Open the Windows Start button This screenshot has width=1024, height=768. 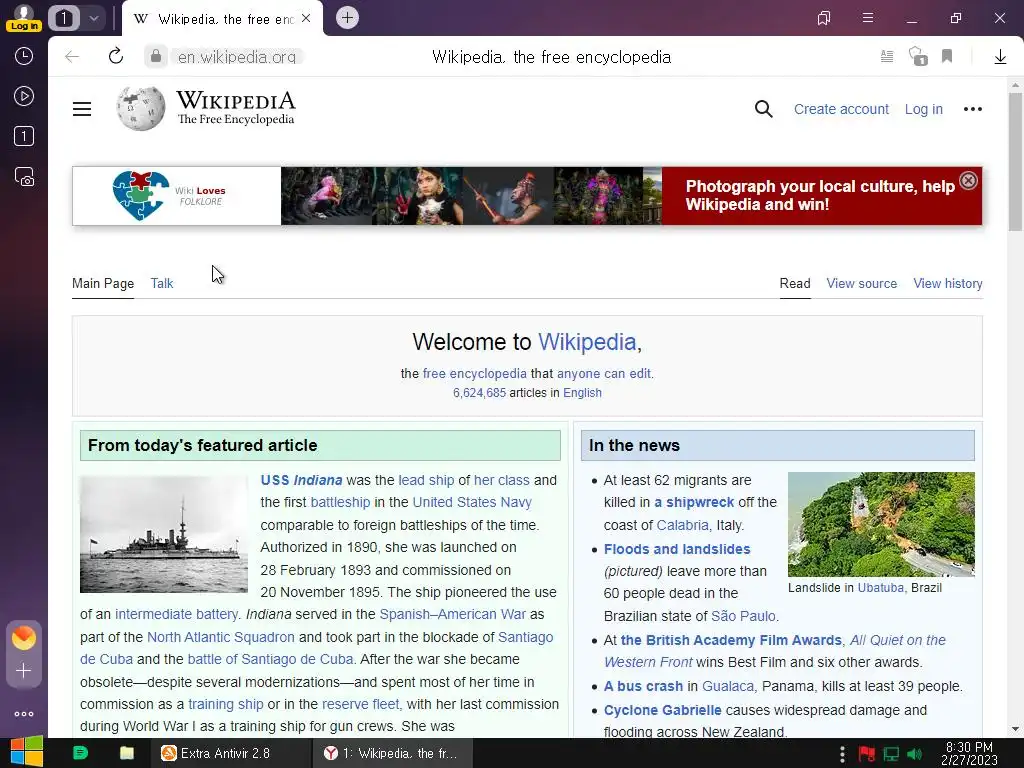pyautogui.click(x=27, y=752)
